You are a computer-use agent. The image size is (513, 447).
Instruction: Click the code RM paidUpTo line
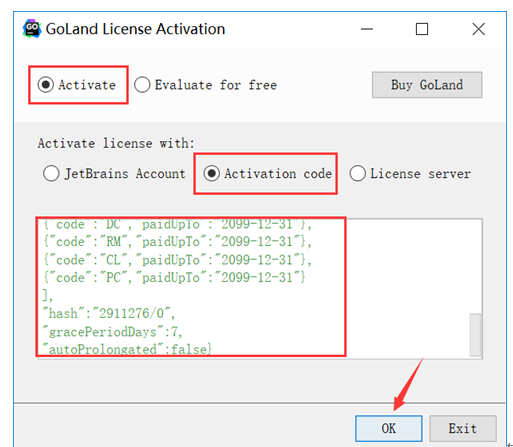(x=178, y=241)
